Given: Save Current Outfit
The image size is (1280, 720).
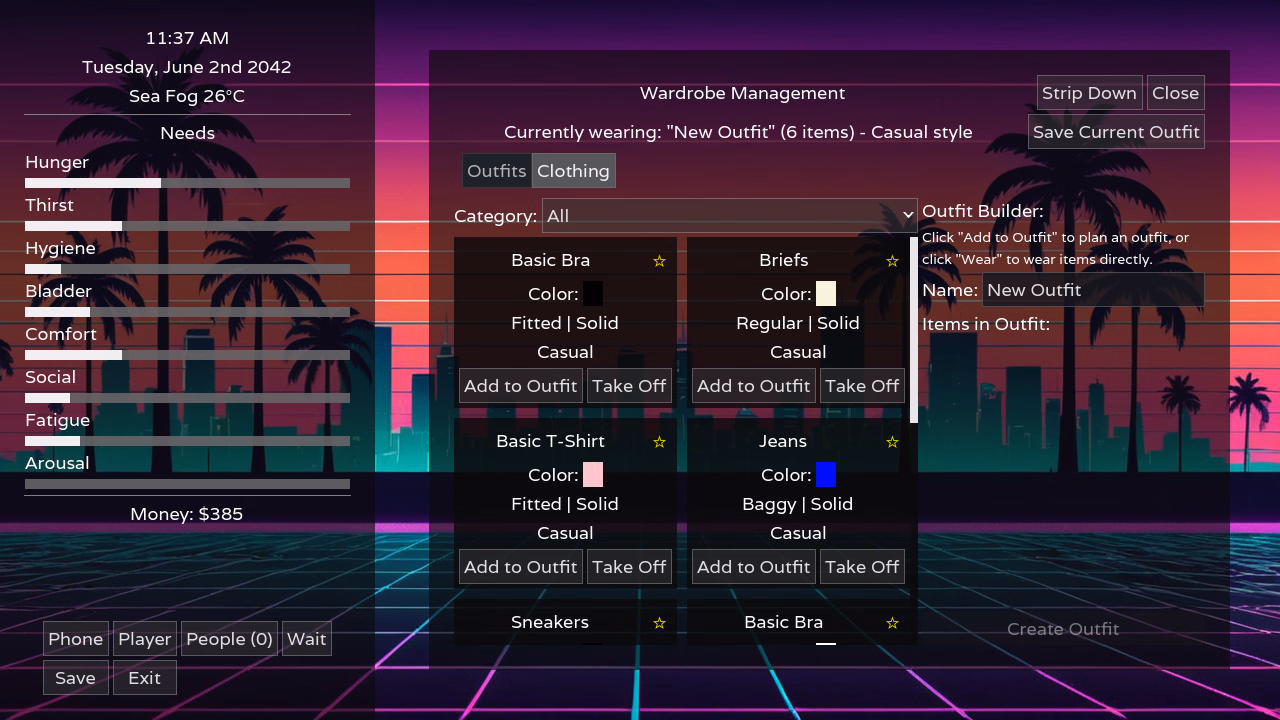Looking at the screenshot, I should tap(1116, 132).
